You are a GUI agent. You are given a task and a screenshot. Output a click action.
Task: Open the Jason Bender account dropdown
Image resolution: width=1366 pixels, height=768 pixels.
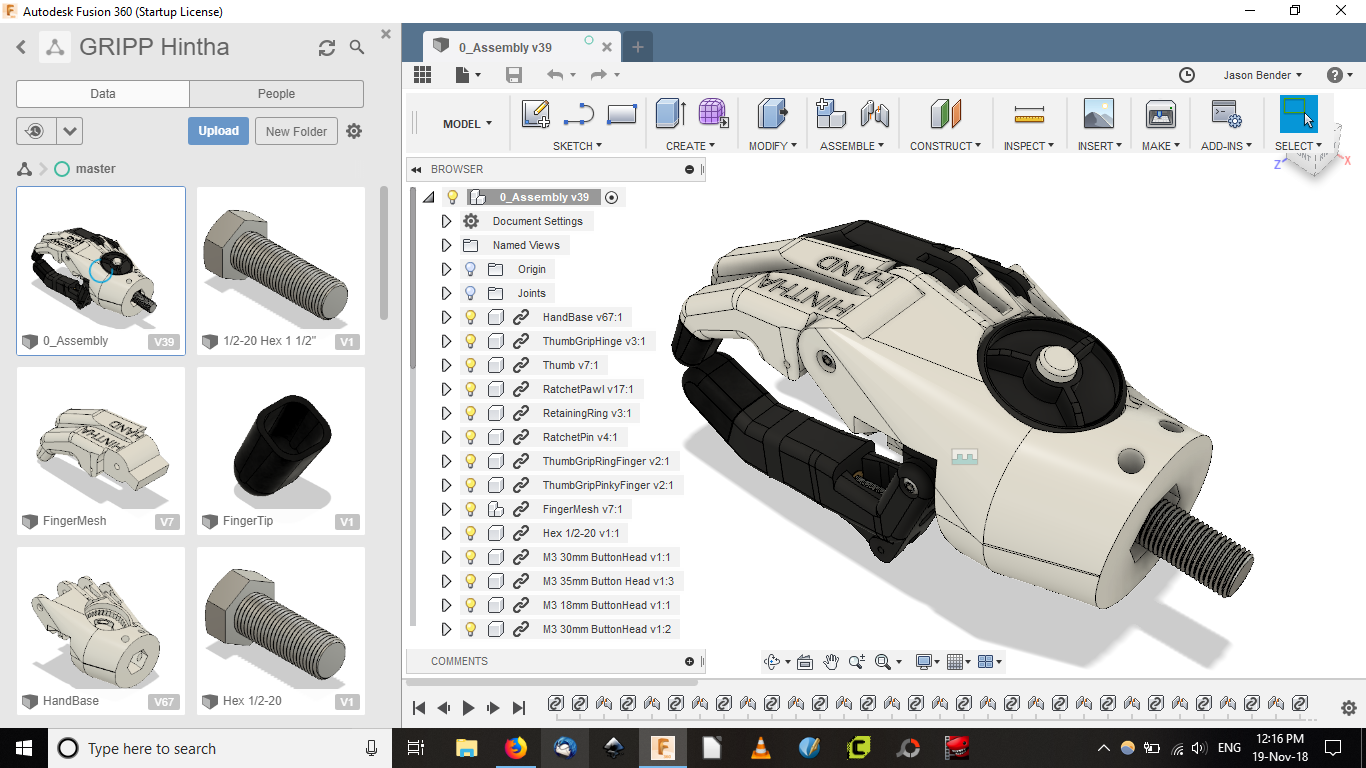[x=1262, y=75]
